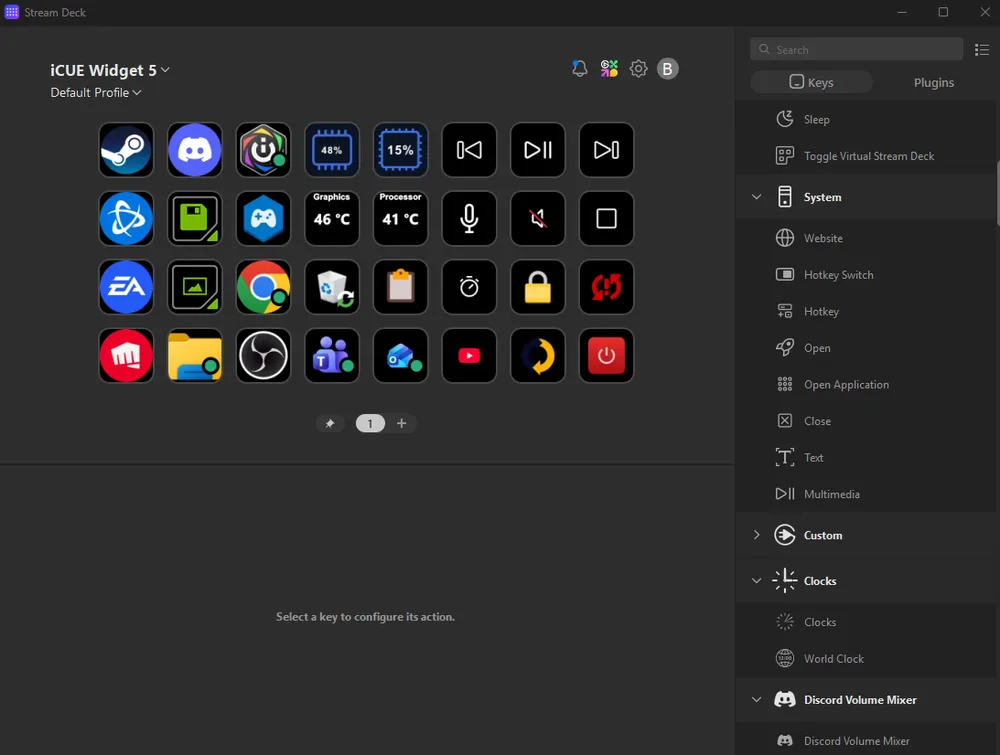Select the Multimedia action

(x=865, y=494)
